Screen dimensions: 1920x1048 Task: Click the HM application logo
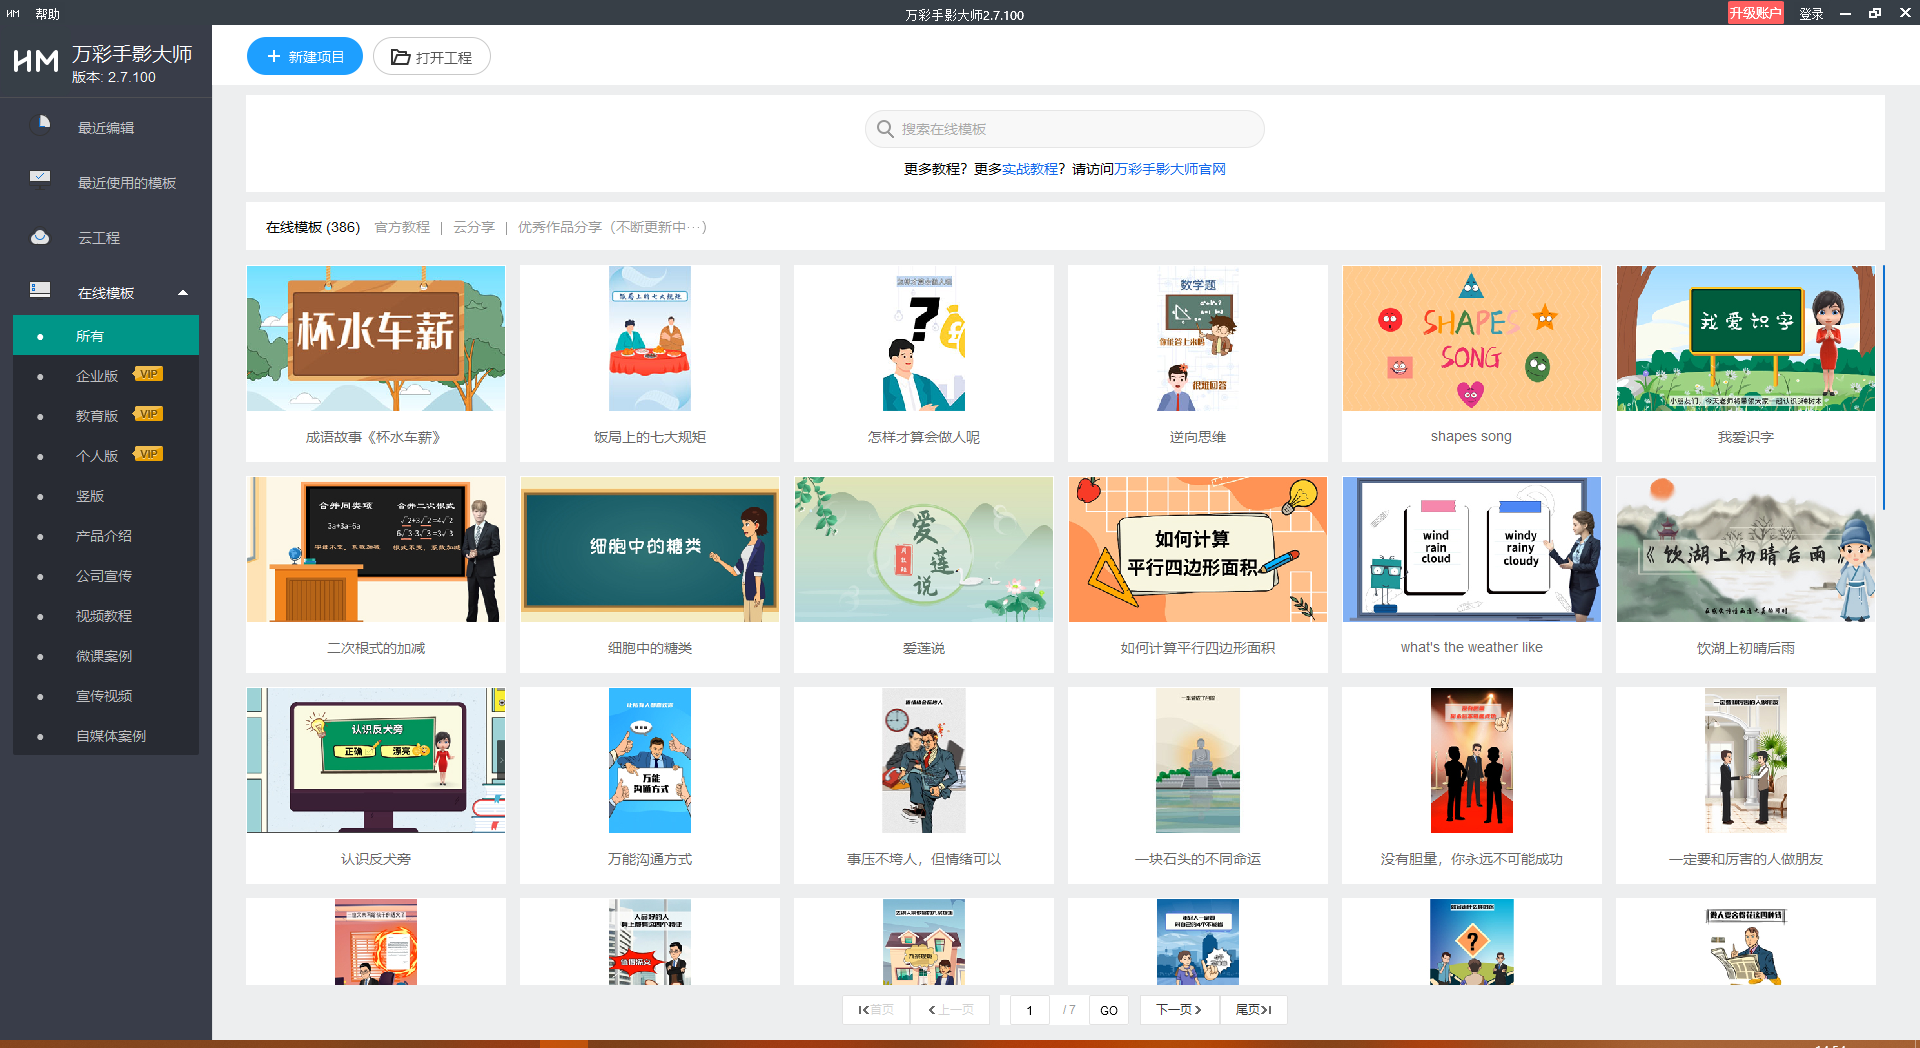click(36, 61)
